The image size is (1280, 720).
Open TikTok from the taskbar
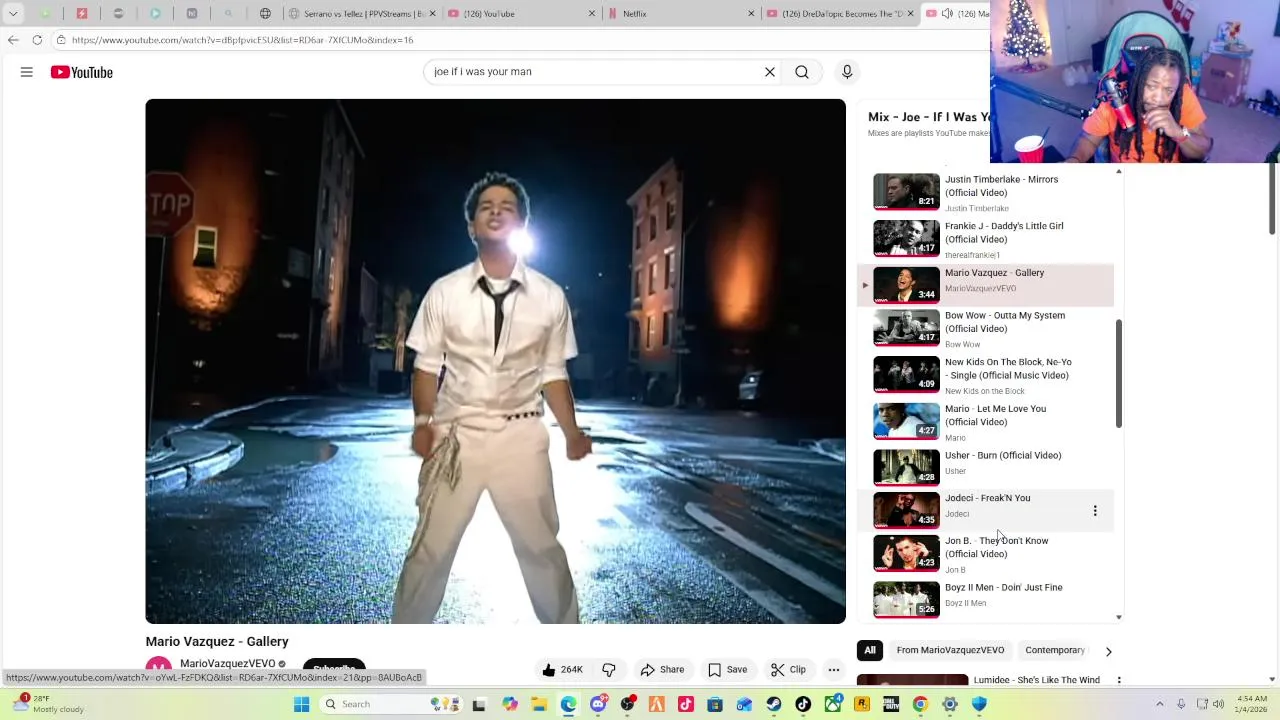click(803, 704)
